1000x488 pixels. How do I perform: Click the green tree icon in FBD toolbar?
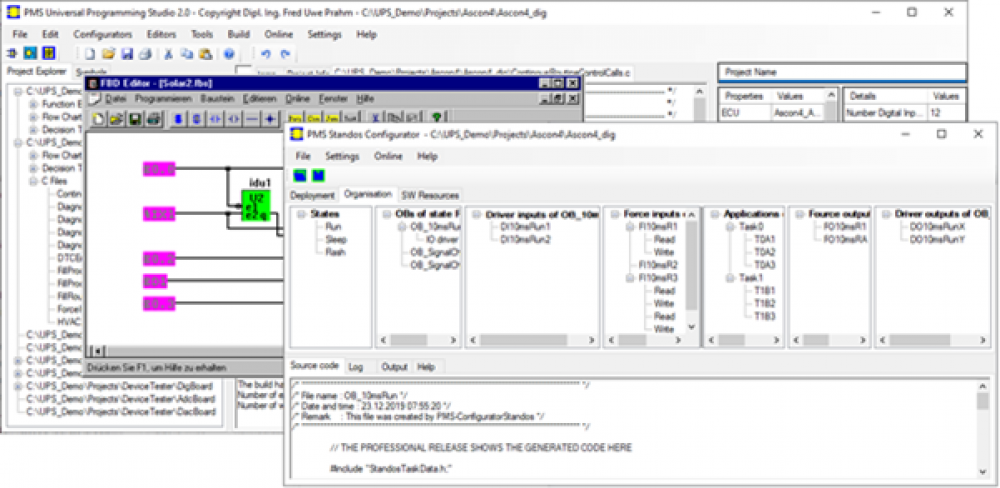click(x=437, y=117)
